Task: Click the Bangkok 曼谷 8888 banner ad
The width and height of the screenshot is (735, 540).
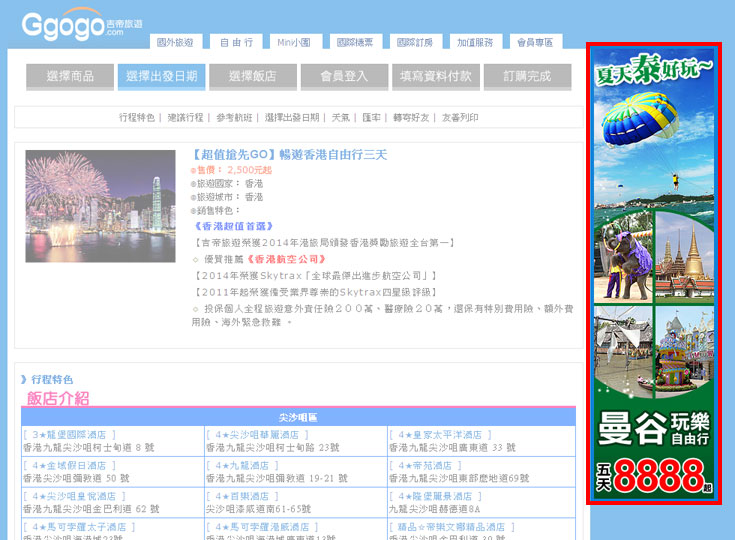Action: (x=654, y=273)
